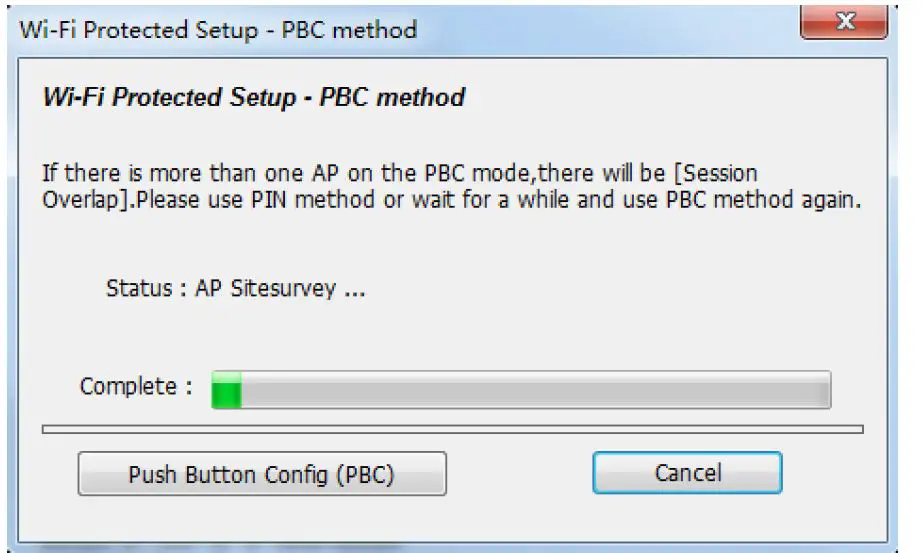Click the green filled portion of progress bar
The width and height of the screenshot is (923, 553).
point(226,390)
